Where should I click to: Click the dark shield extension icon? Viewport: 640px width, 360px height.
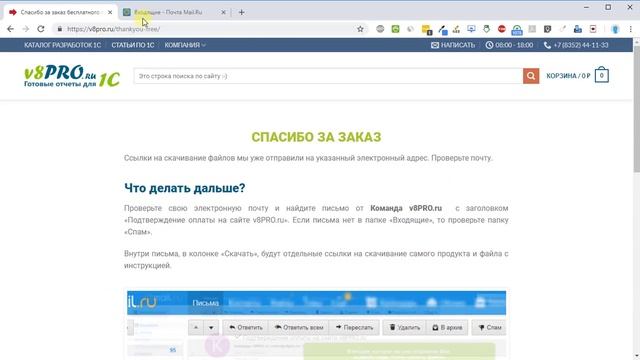point(547,29)
